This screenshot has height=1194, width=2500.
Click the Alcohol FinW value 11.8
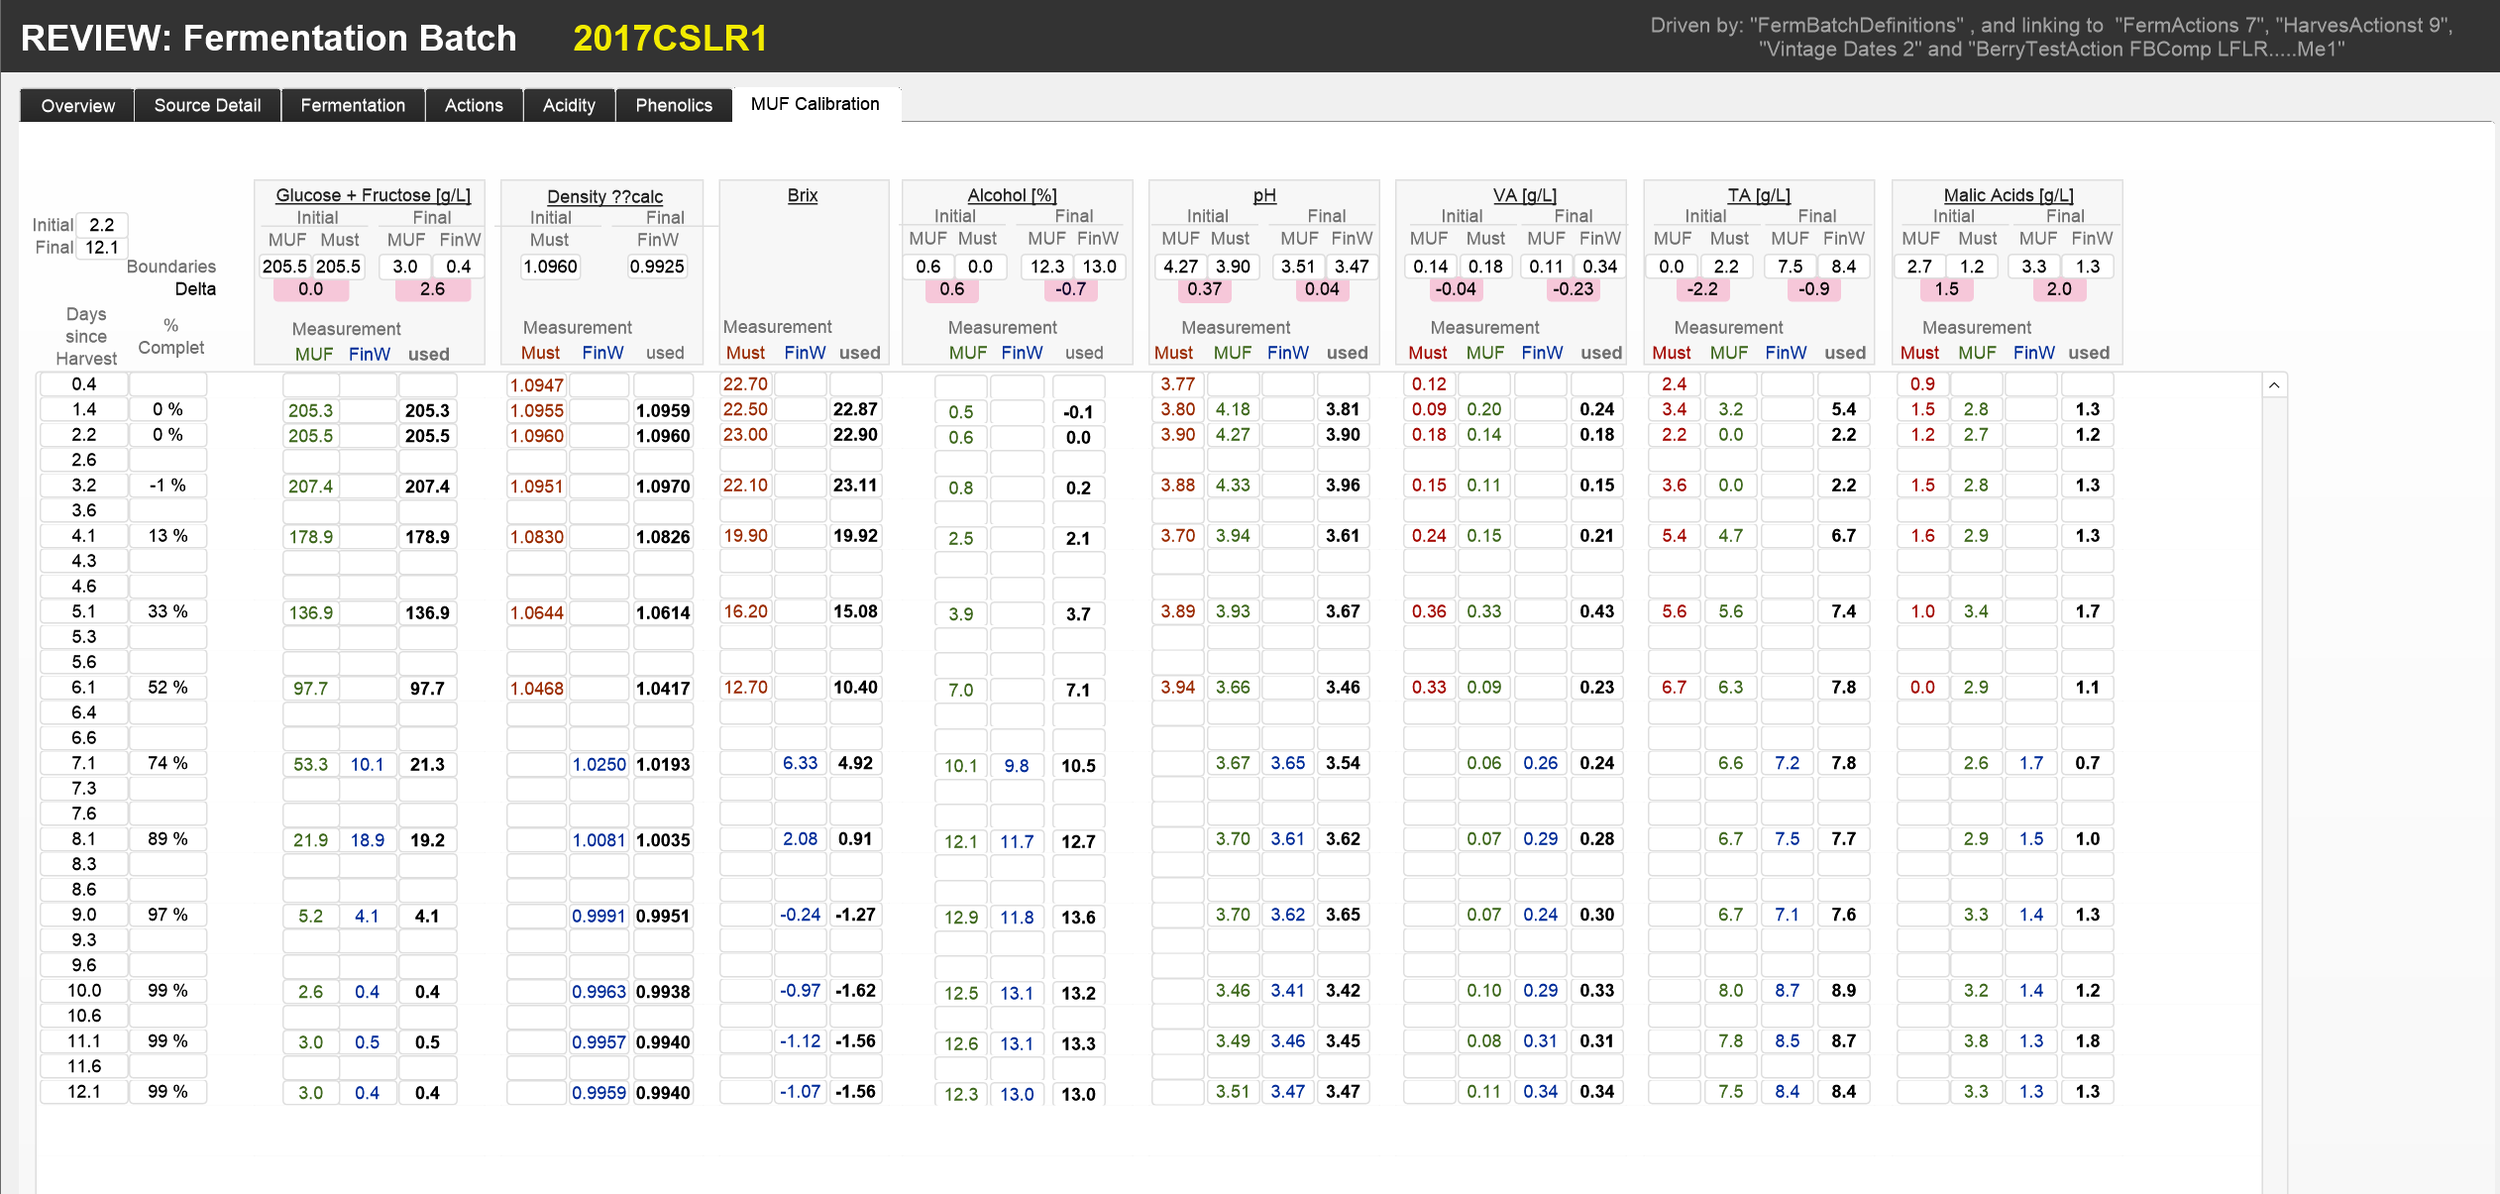(x=1017, y=917)
